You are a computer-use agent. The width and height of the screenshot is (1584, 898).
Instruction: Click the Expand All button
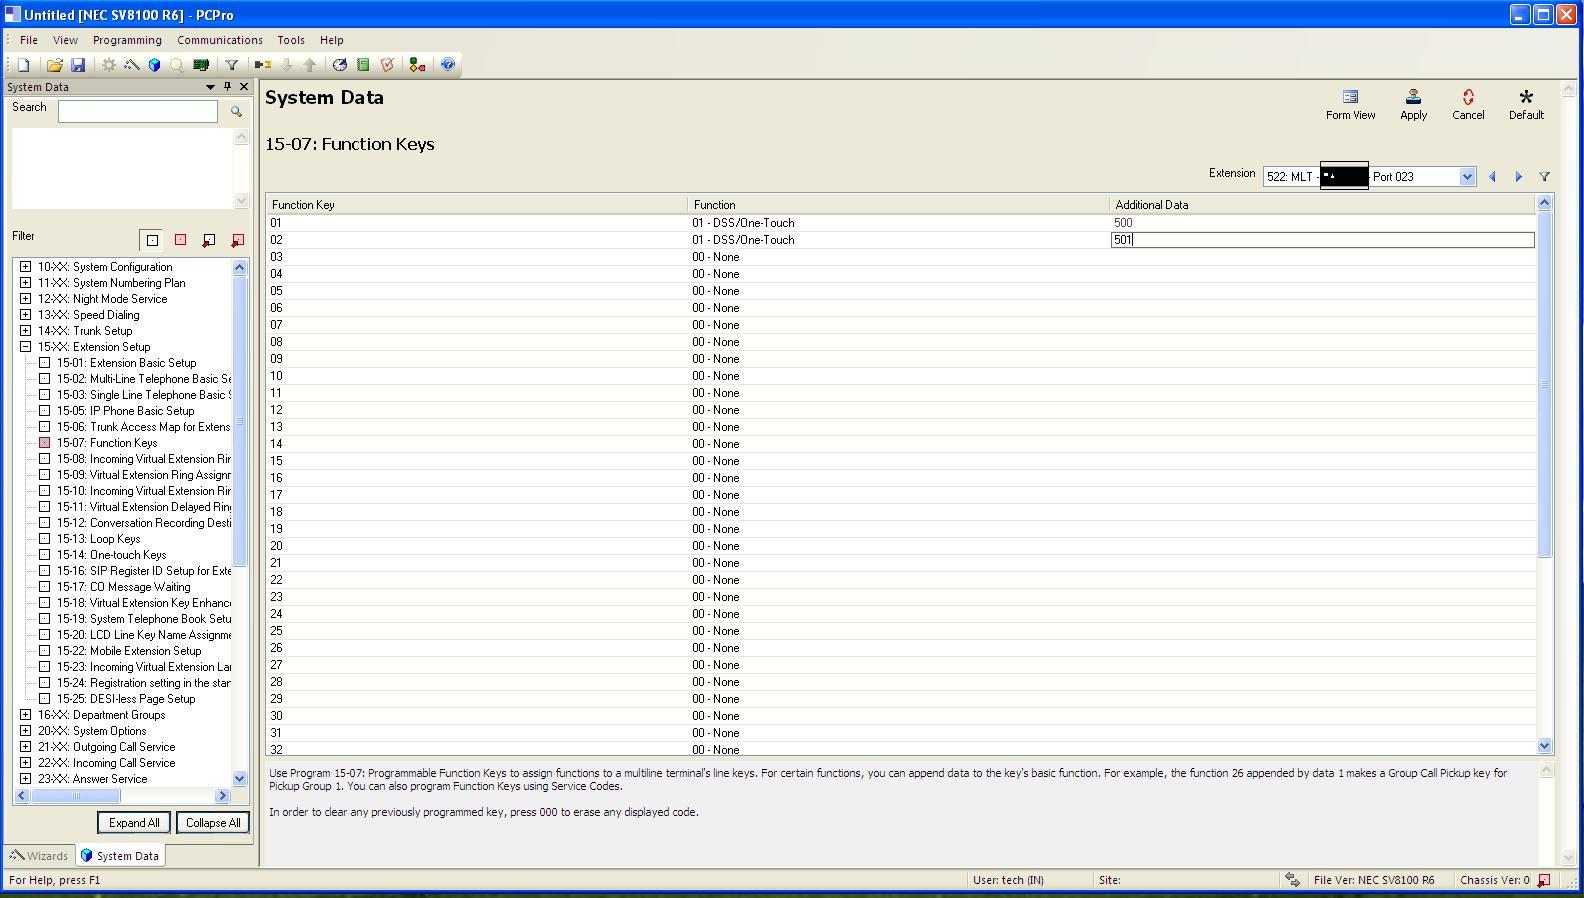(x=134, y=823)
